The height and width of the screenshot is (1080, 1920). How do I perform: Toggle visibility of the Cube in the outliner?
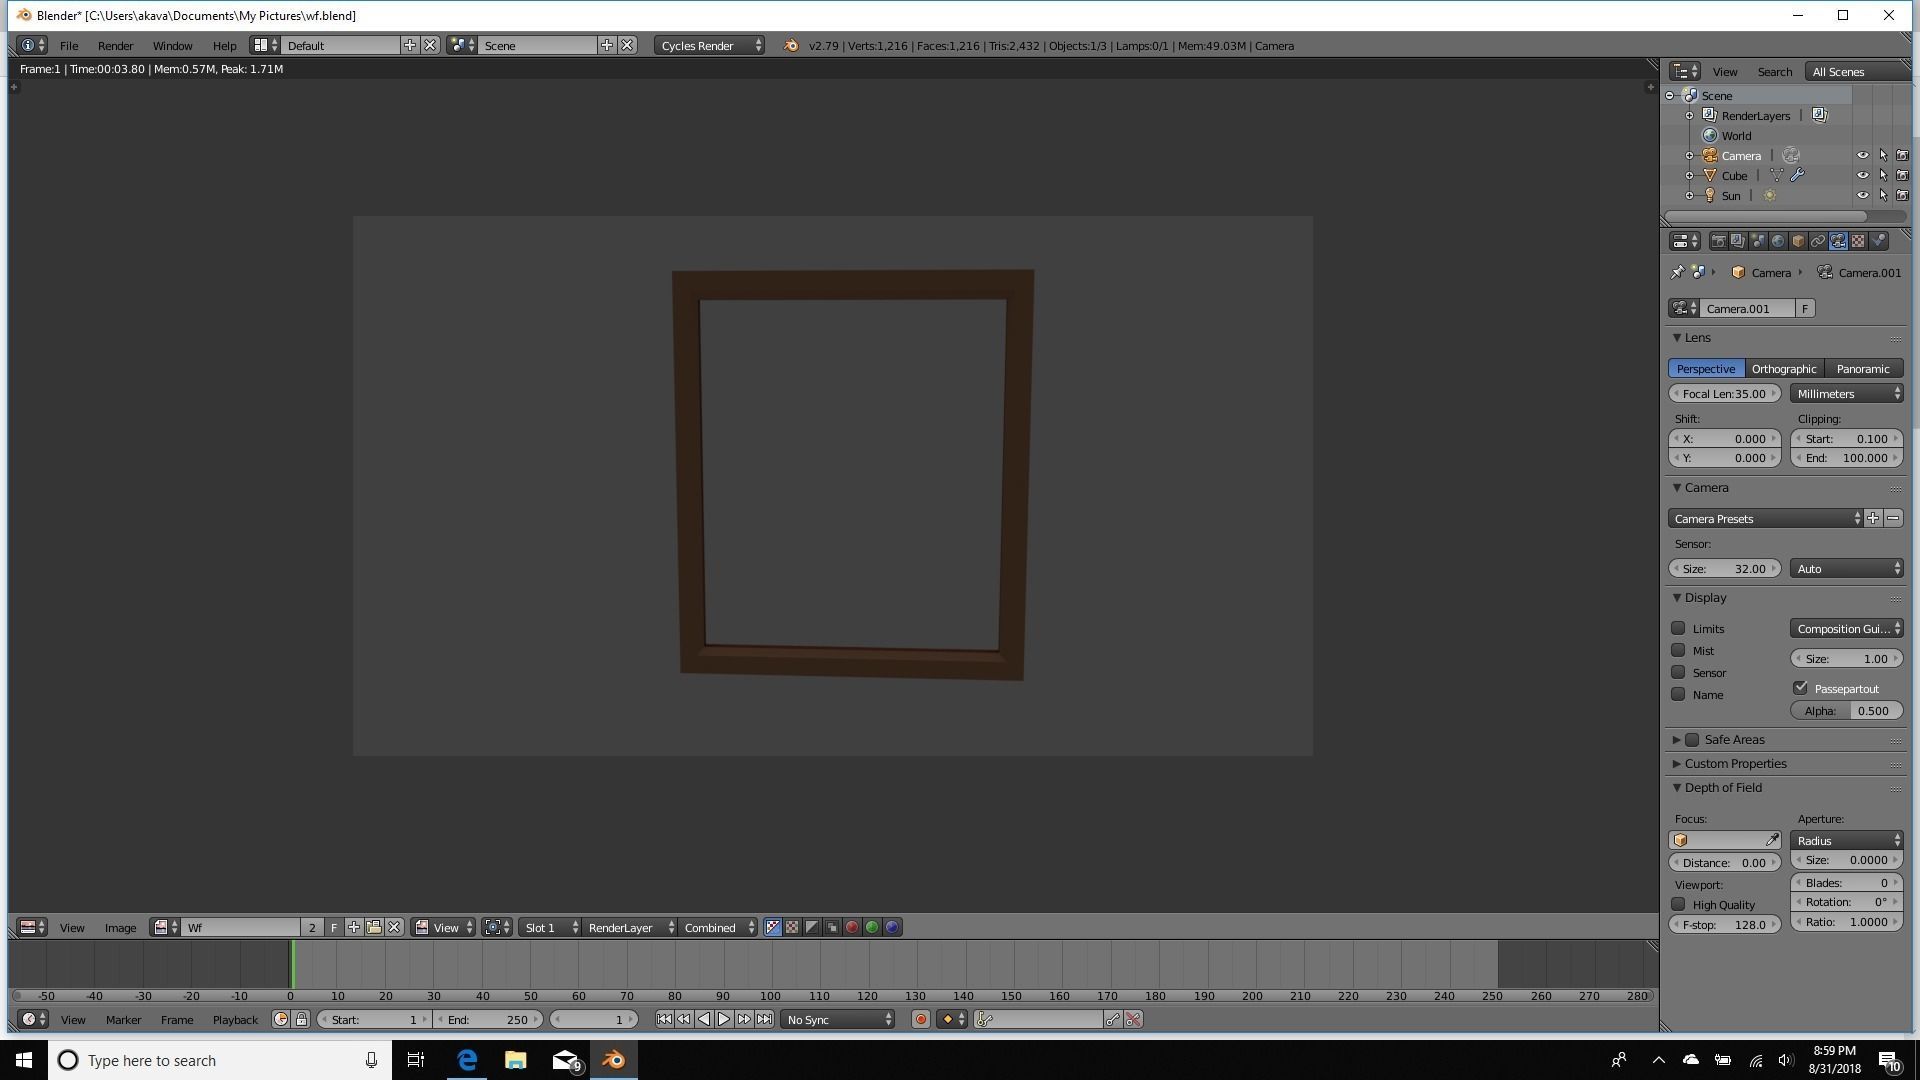[1864, 175]
